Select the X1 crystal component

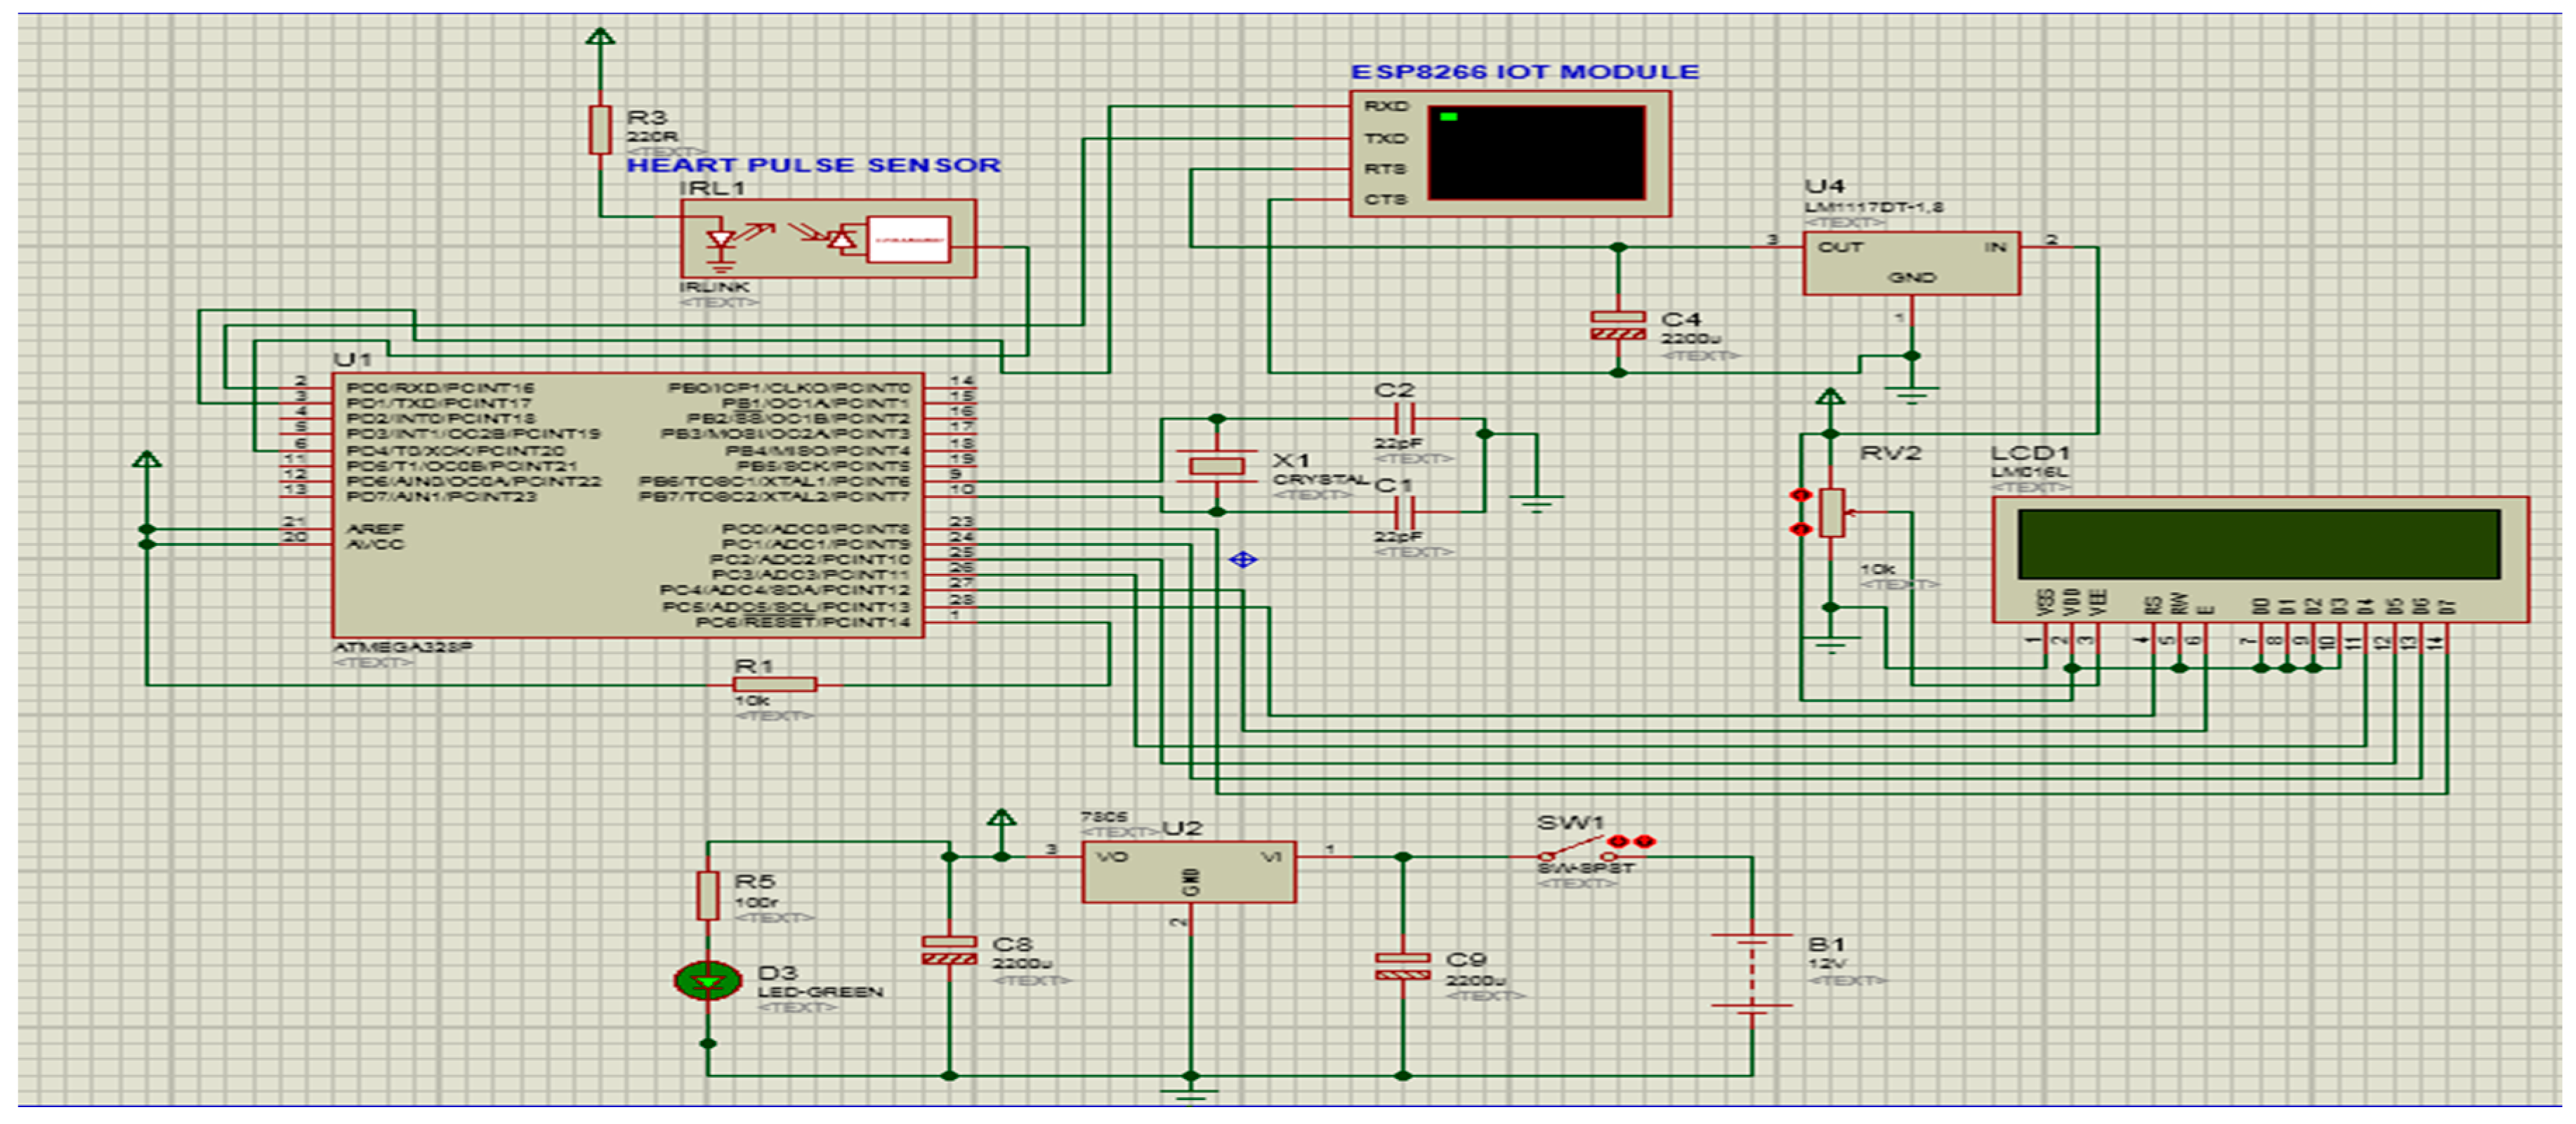[x=1216, y=465]
